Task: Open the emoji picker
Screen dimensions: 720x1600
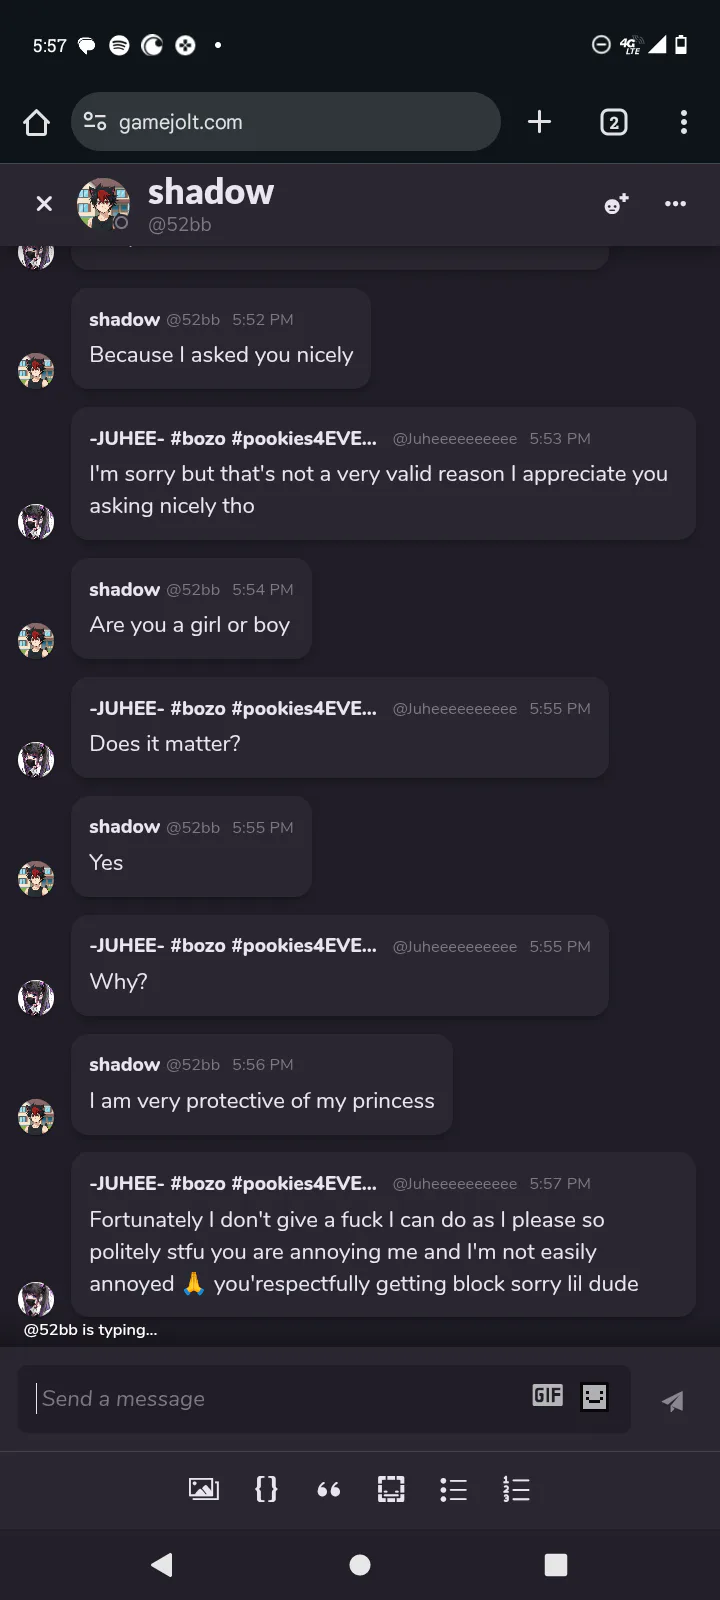Action: click(x=594, y=1396)
